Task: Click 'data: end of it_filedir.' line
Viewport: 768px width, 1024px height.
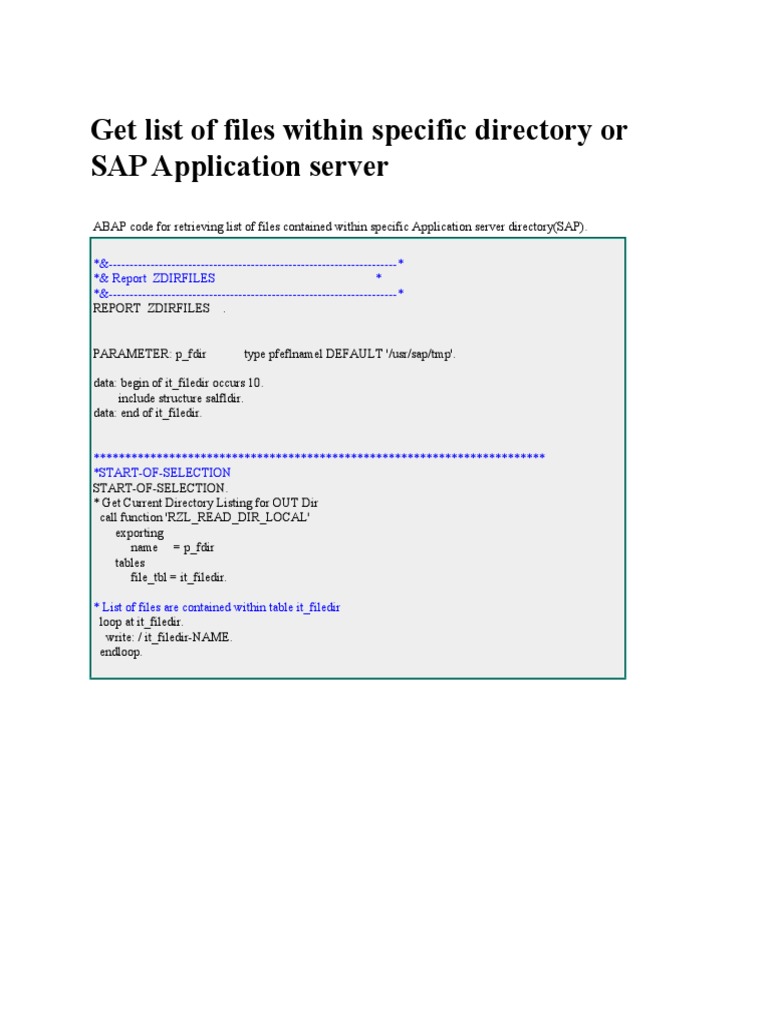Action: (x=148, y=413)
